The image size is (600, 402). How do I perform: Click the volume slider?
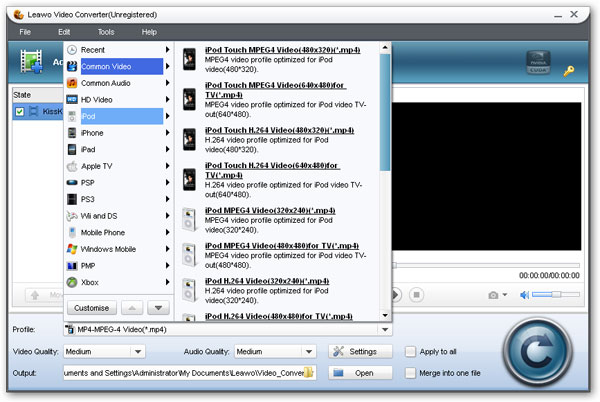point(555,294)
